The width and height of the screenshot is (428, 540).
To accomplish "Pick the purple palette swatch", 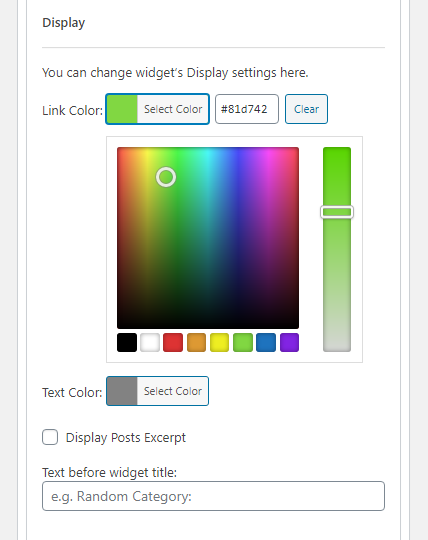I will tap(289, 342).
